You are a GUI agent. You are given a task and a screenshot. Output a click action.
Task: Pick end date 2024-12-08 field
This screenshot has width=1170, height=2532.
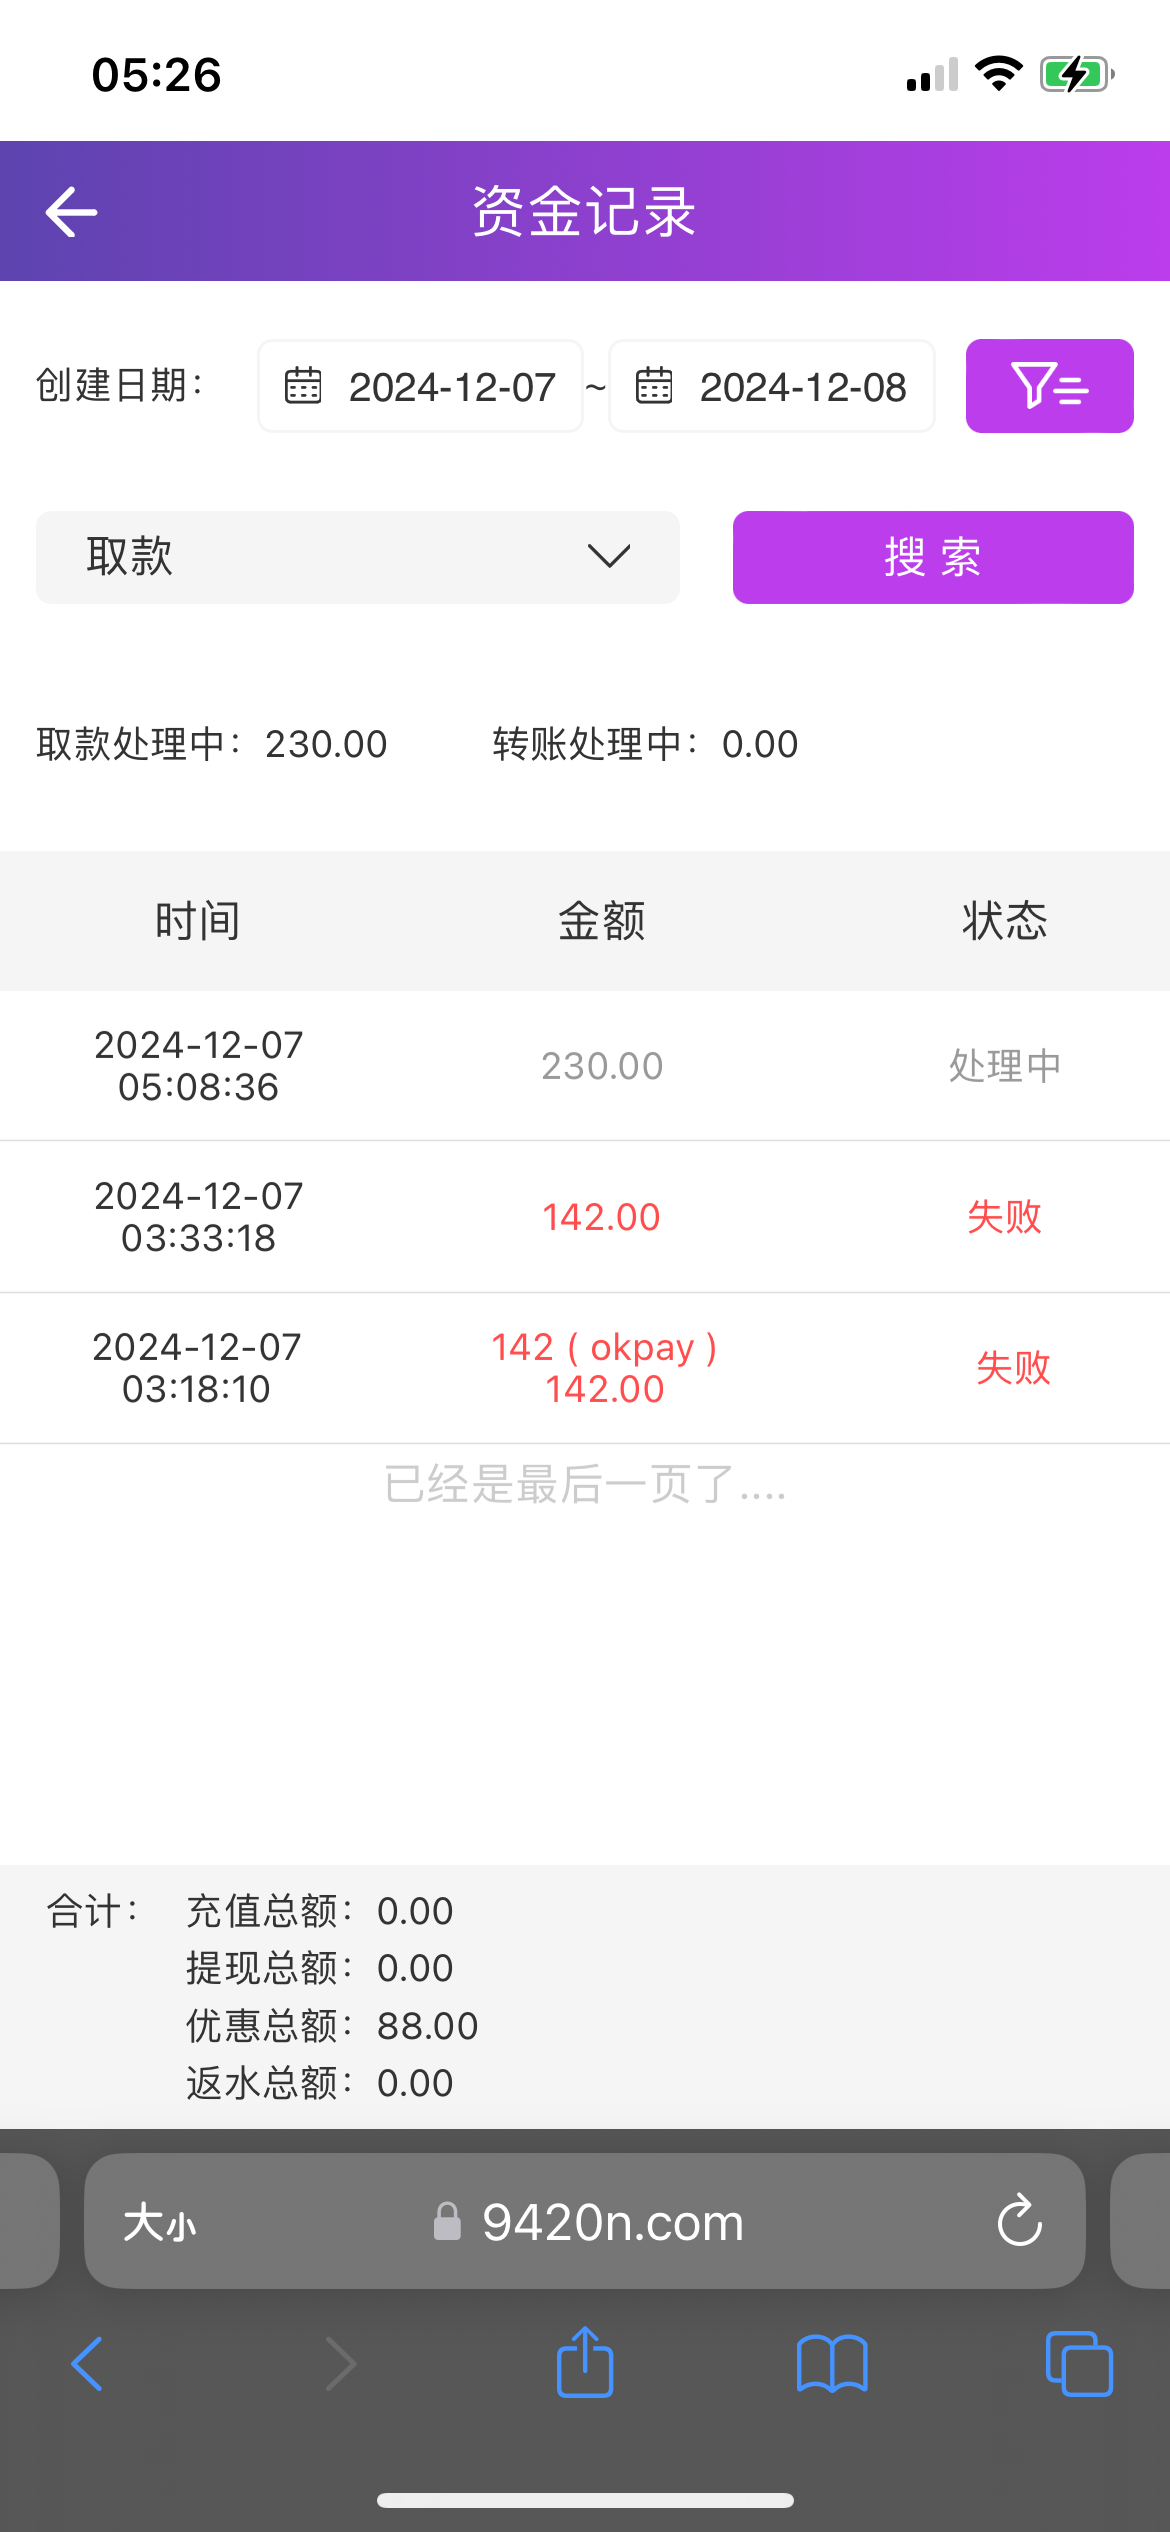[x=802, y=387]
